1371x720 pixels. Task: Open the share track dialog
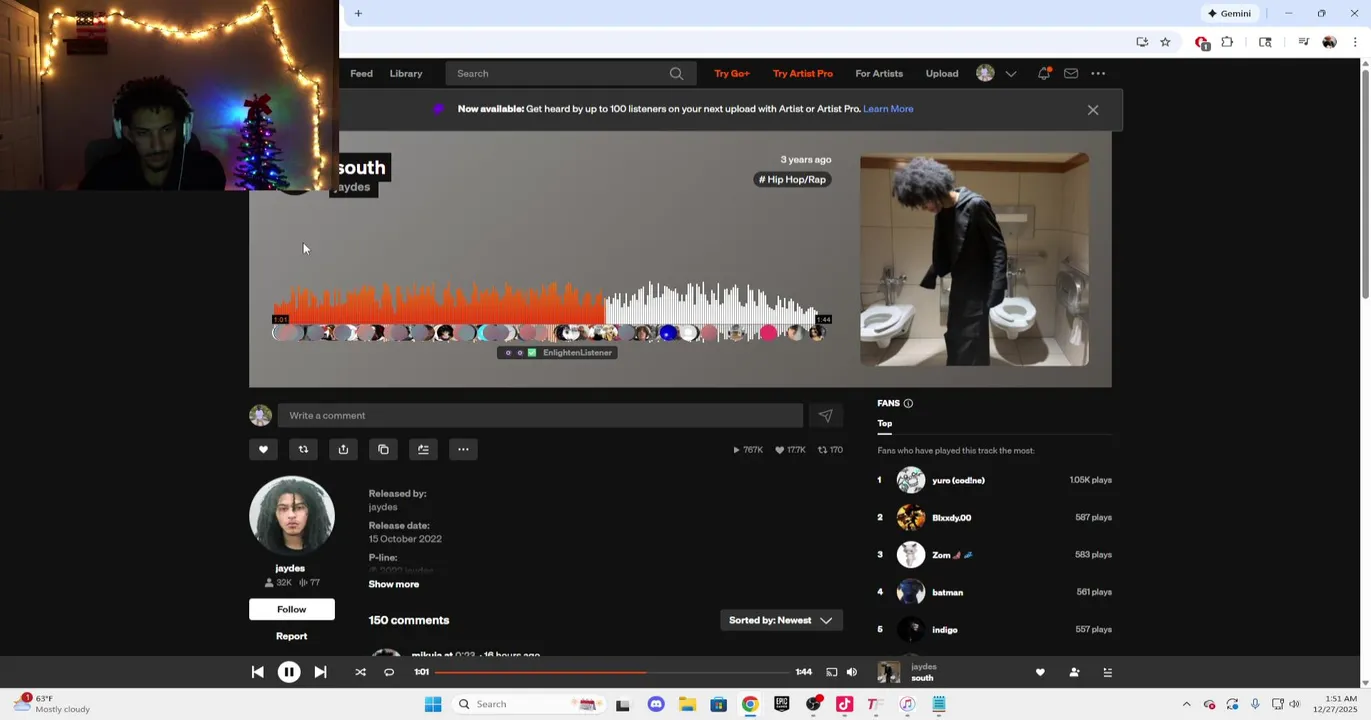pyautogui.click(x=343, y=449)
